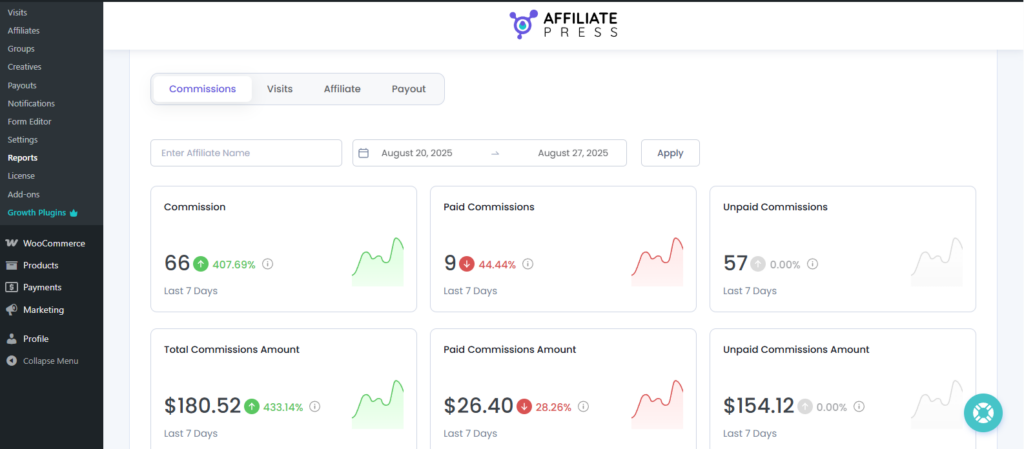
Task: Collapse the admin sidebar menu
Action: (50, 360)
